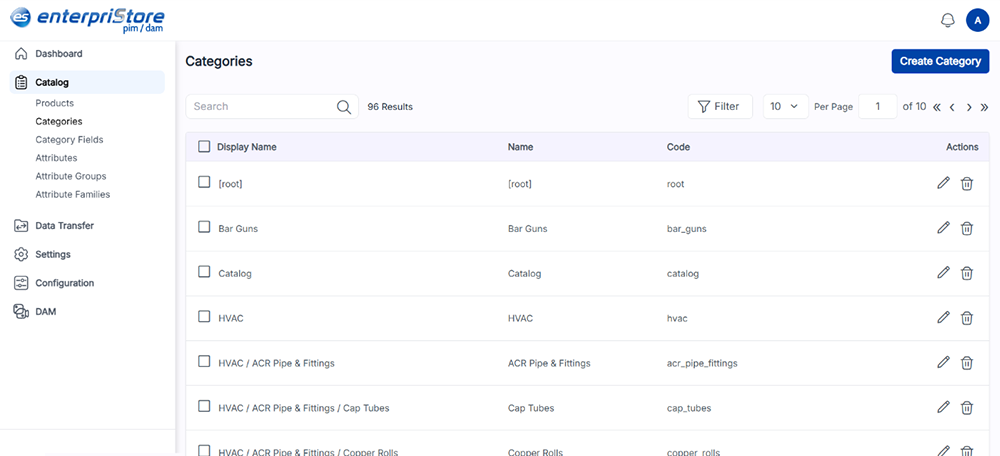Click the bar_guns code cell
Image resolution: width=1000 pixels, height=456 pixels.
pyautogui.click(x=686, y=228)
